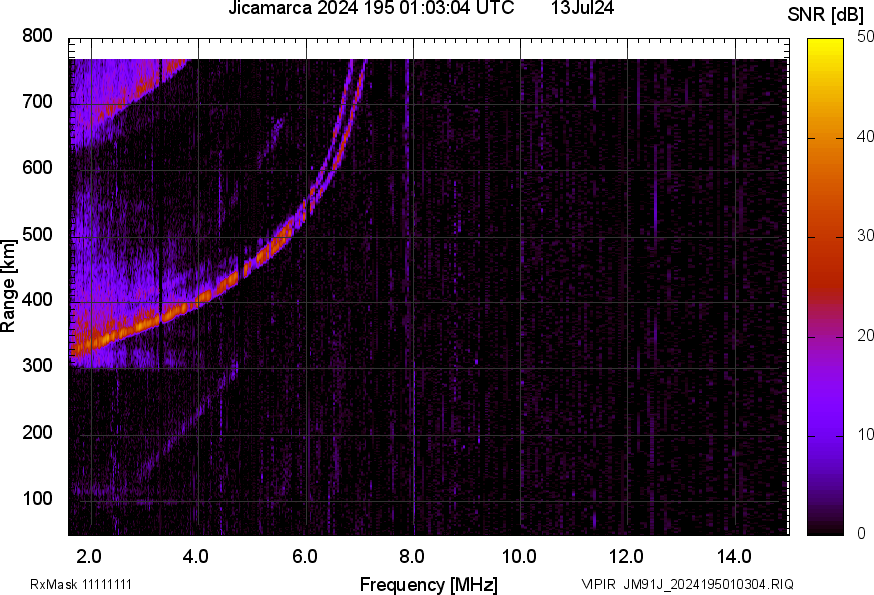874x595 pixels.
Task: Click the 'Frequency [MHz]' x-axis label
Action: [x=429, y=584]
